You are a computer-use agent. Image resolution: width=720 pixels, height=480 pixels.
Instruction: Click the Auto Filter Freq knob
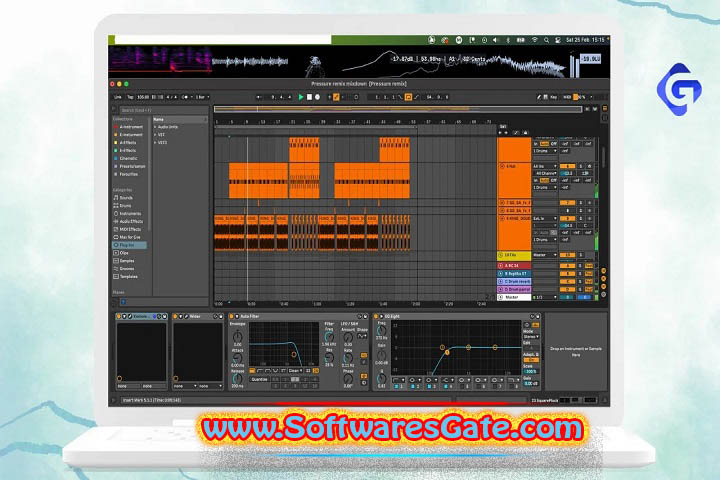[x=329, y=338]
